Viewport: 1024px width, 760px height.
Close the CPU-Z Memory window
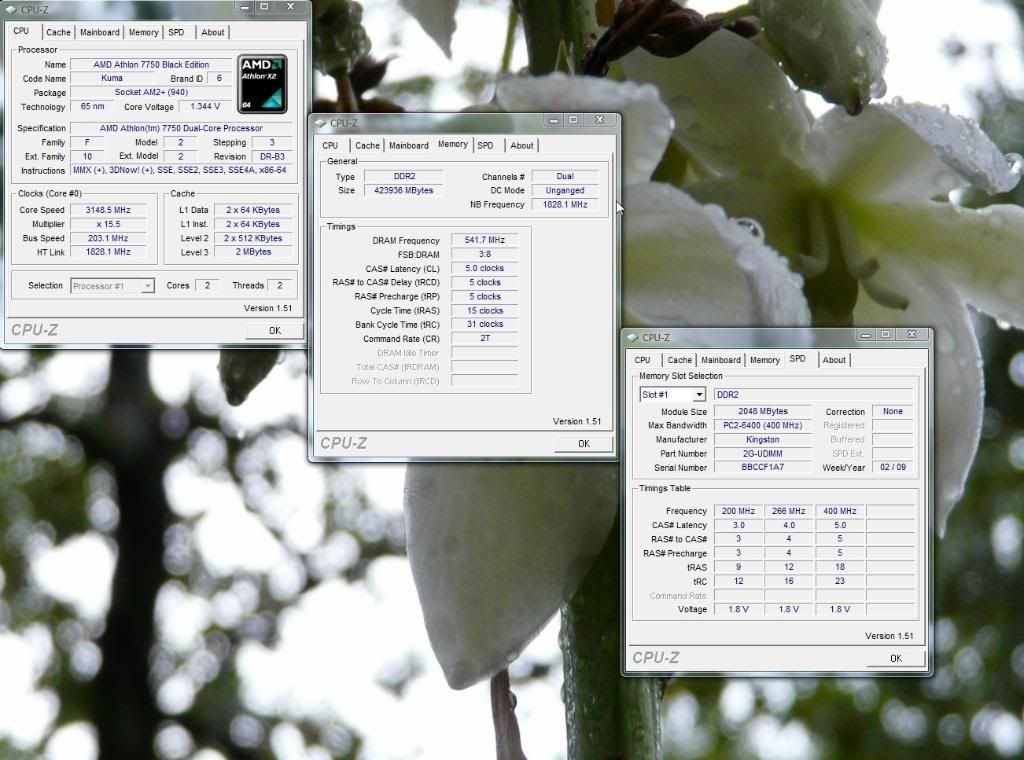(598, 121)
